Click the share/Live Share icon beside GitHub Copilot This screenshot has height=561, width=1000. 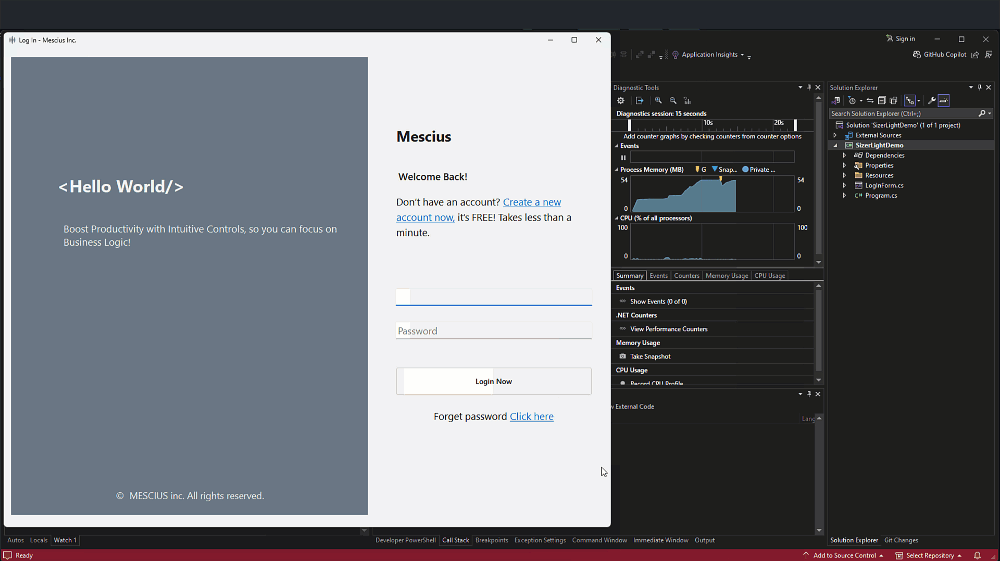point(975,55)
